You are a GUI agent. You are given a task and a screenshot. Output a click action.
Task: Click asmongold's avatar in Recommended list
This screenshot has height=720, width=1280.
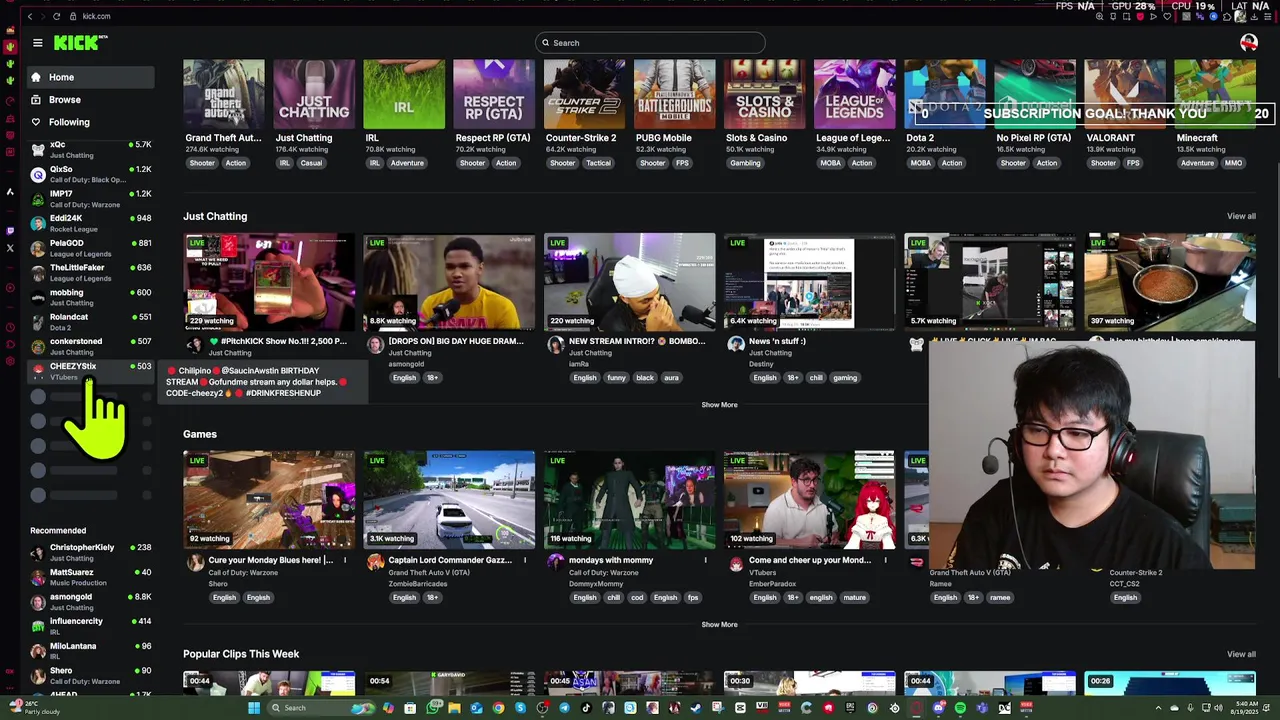(38, 601)
